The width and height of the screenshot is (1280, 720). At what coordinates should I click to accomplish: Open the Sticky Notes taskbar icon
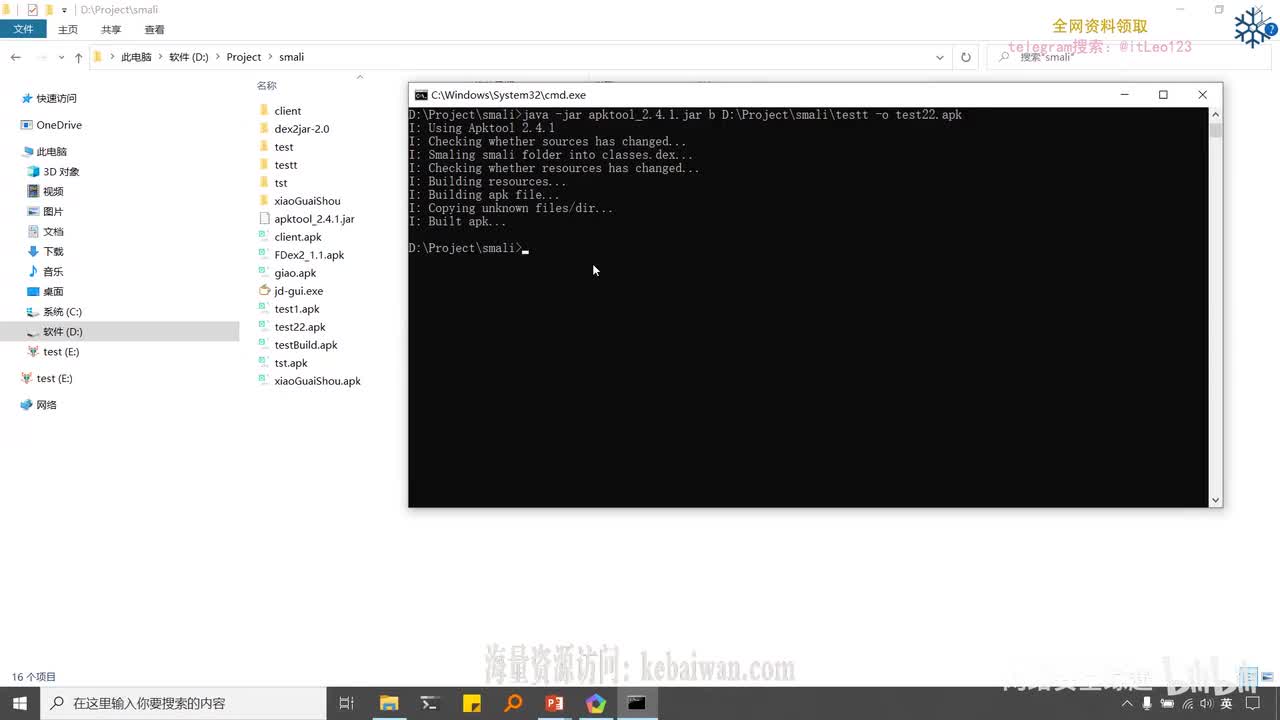pyautogui.click(x=471, y=703)
